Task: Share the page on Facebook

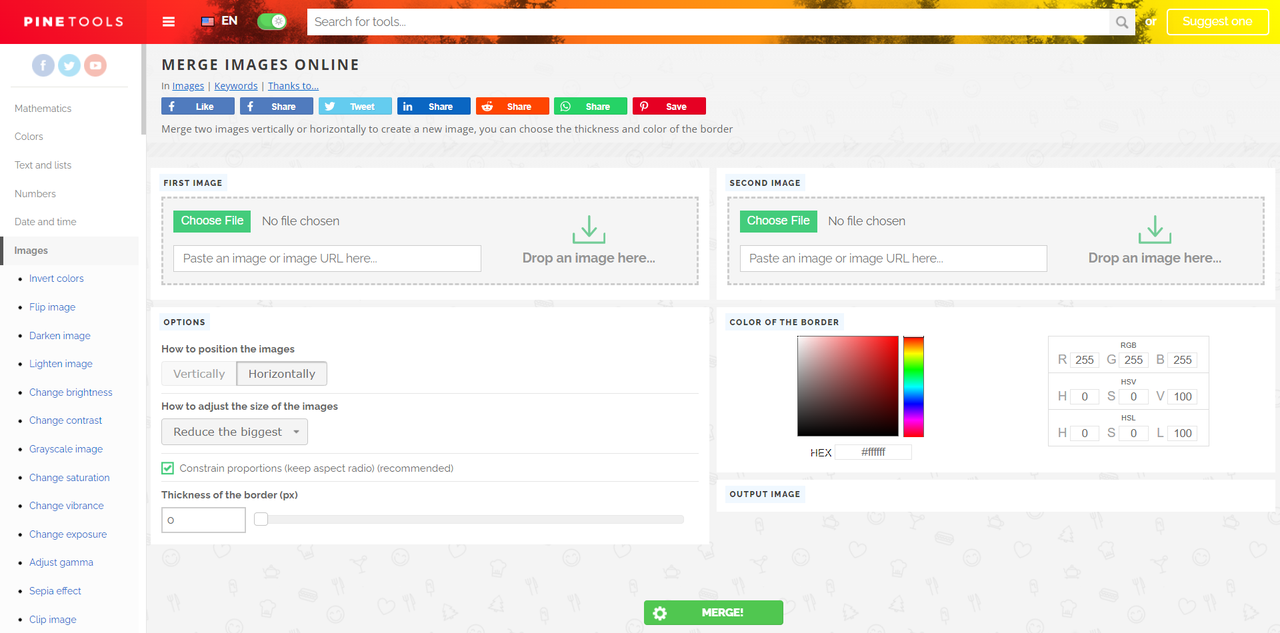Action: click(276, 106)
